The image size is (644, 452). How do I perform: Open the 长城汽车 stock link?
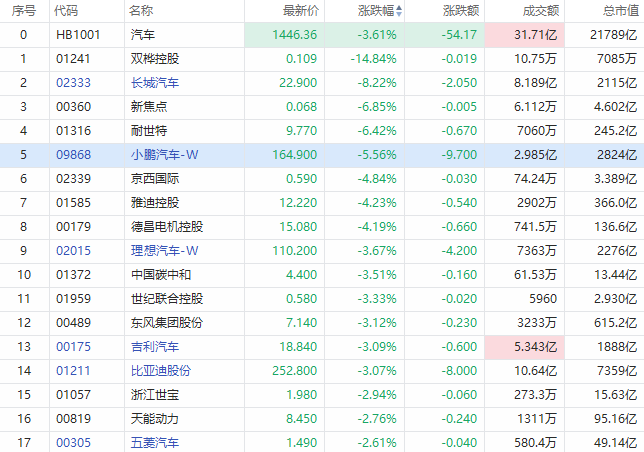pyautogui.click(x=155, y=83)
